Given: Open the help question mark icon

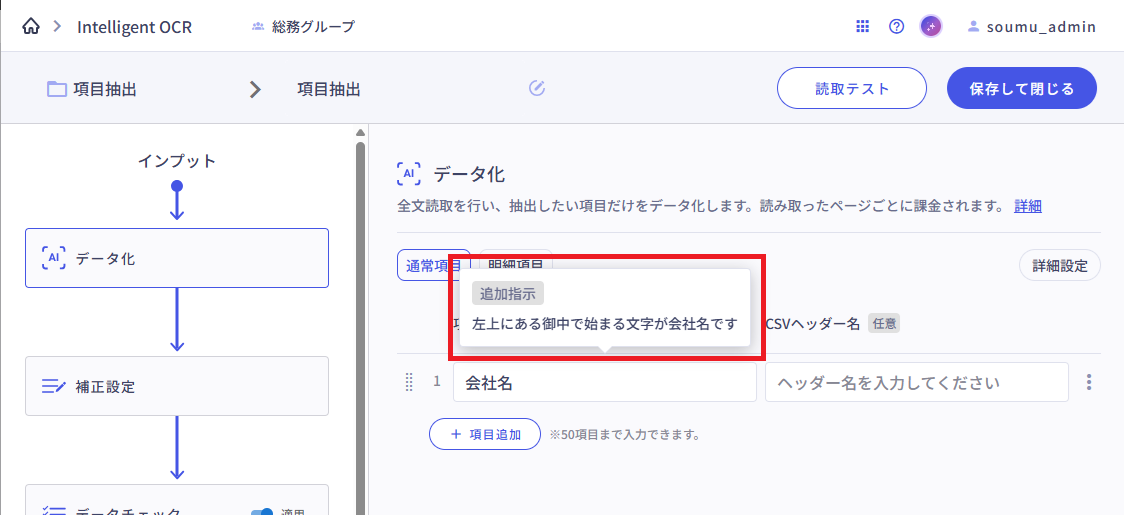Looking at the screenshot, I should (896, 27).
